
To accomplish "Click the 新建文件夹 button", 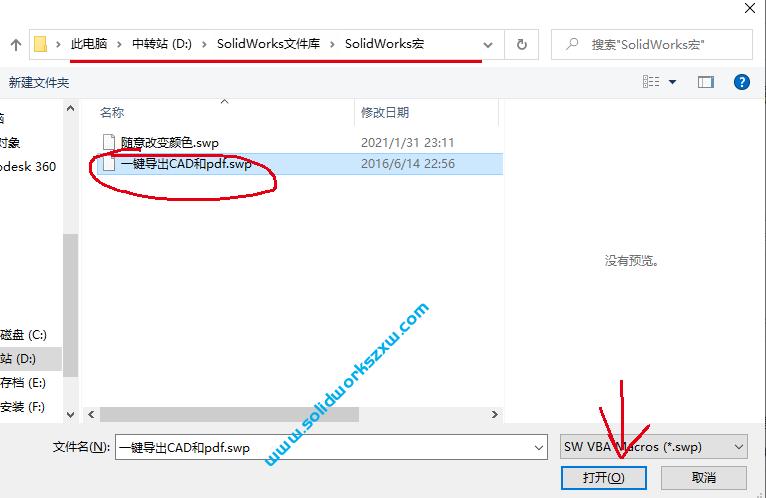I will pyautogui.click(x=39, y=82).
